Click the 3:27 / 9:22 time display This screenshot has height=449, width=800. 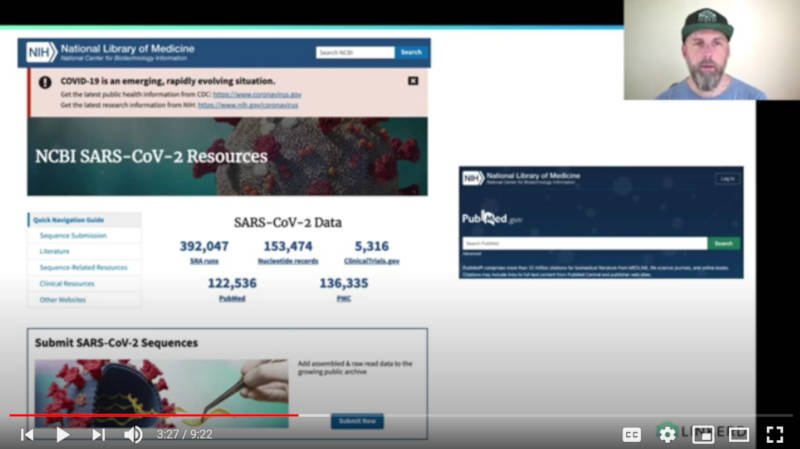click(185, 435)
